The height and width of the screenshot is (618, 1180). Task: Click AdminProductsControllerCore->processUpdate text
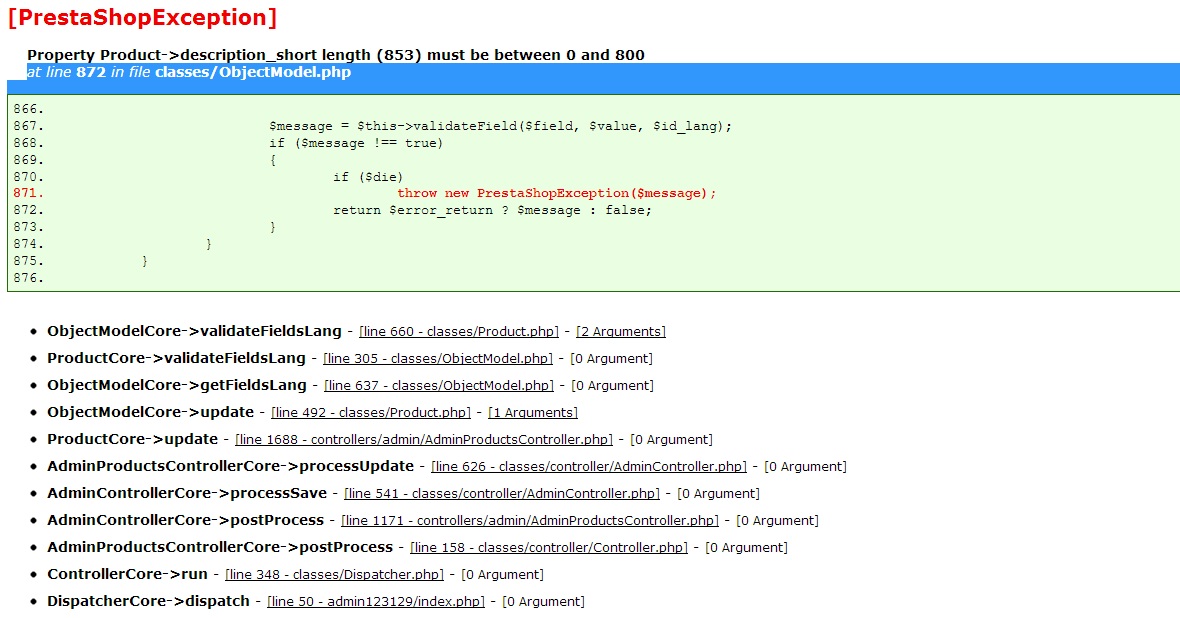[x=230, y=467]
